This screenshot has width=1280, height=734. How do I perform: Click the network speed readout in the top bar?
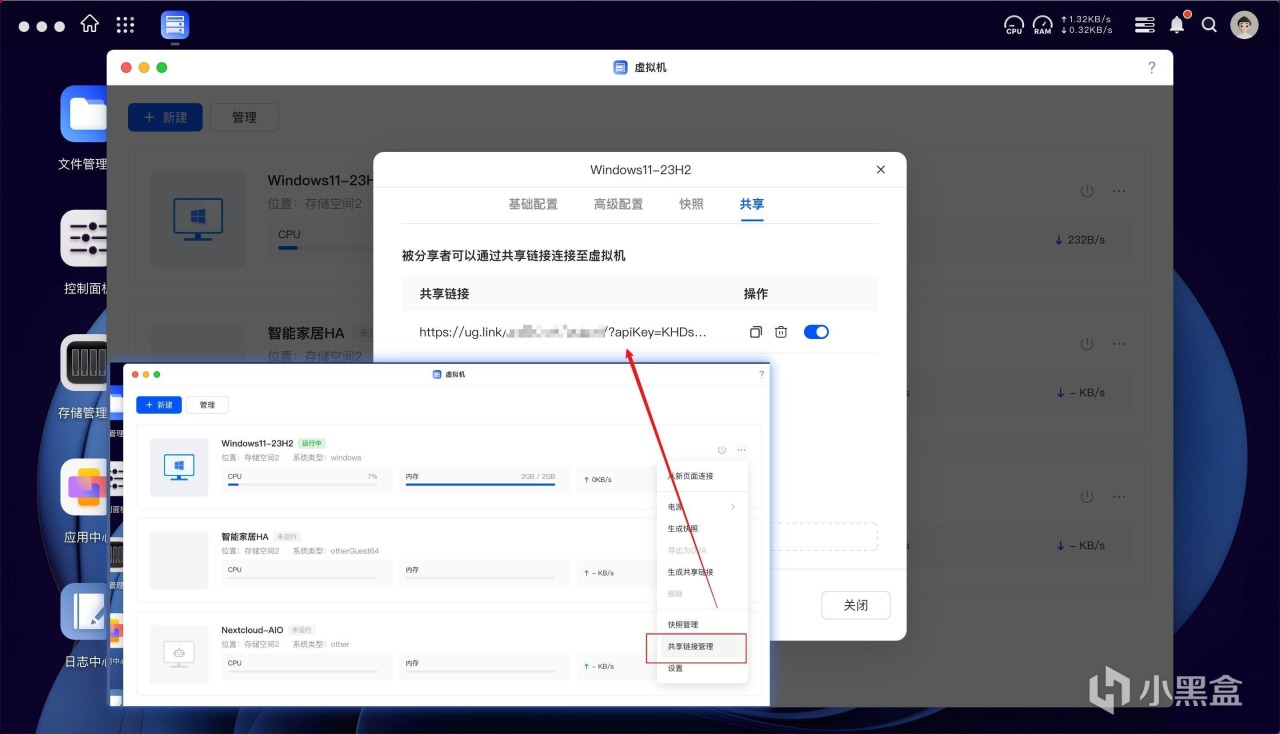click(1087, 25)
